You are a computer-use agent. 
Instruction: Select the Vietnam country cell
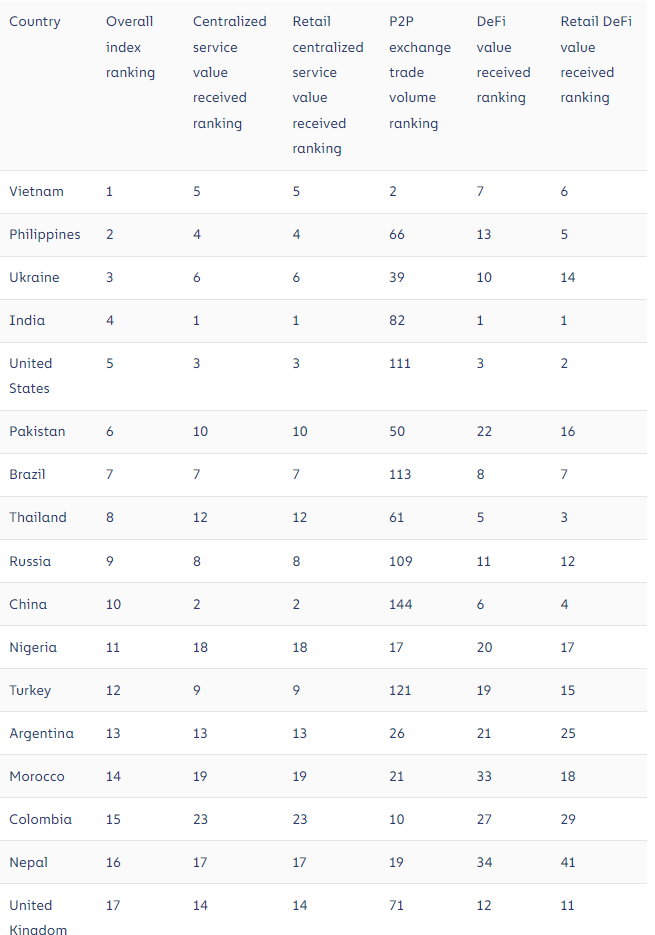tap(36, 191)
